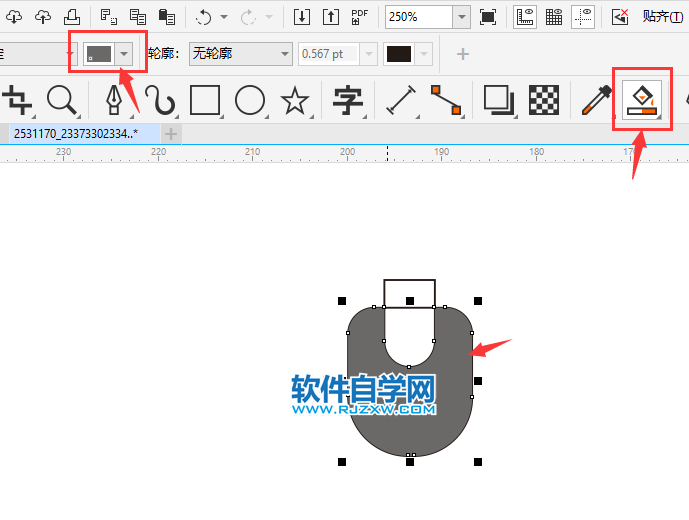
Task: Click the Copy icon in toolbar
Action: (138, 17)
